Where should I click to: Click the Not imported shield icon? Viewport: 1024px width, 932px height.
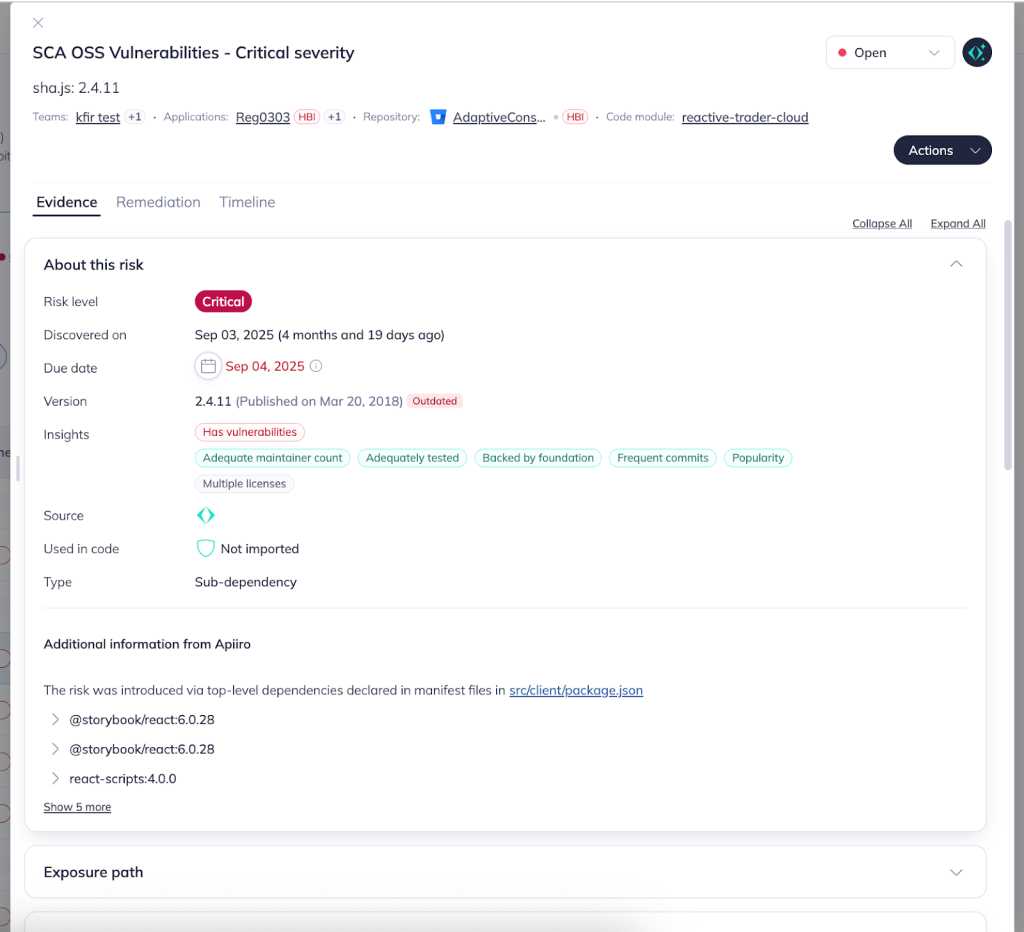(x=205, y=549)
